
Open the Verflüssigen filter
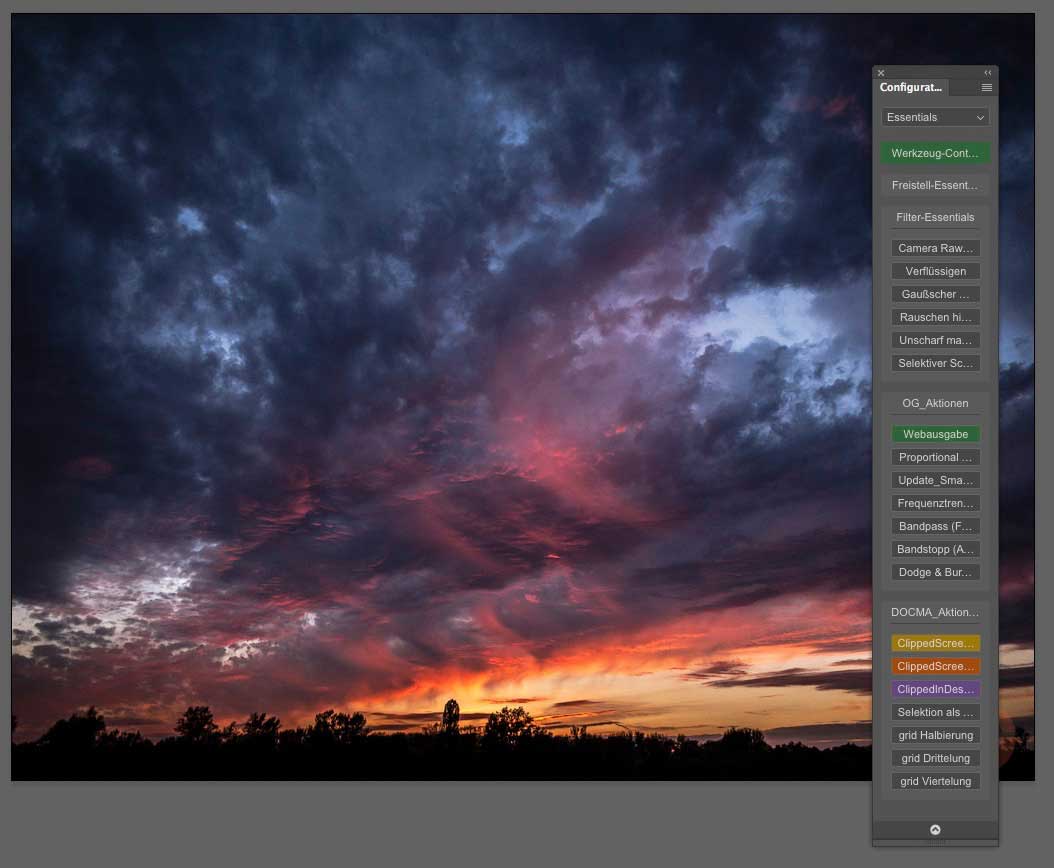(x=935, y=271)
